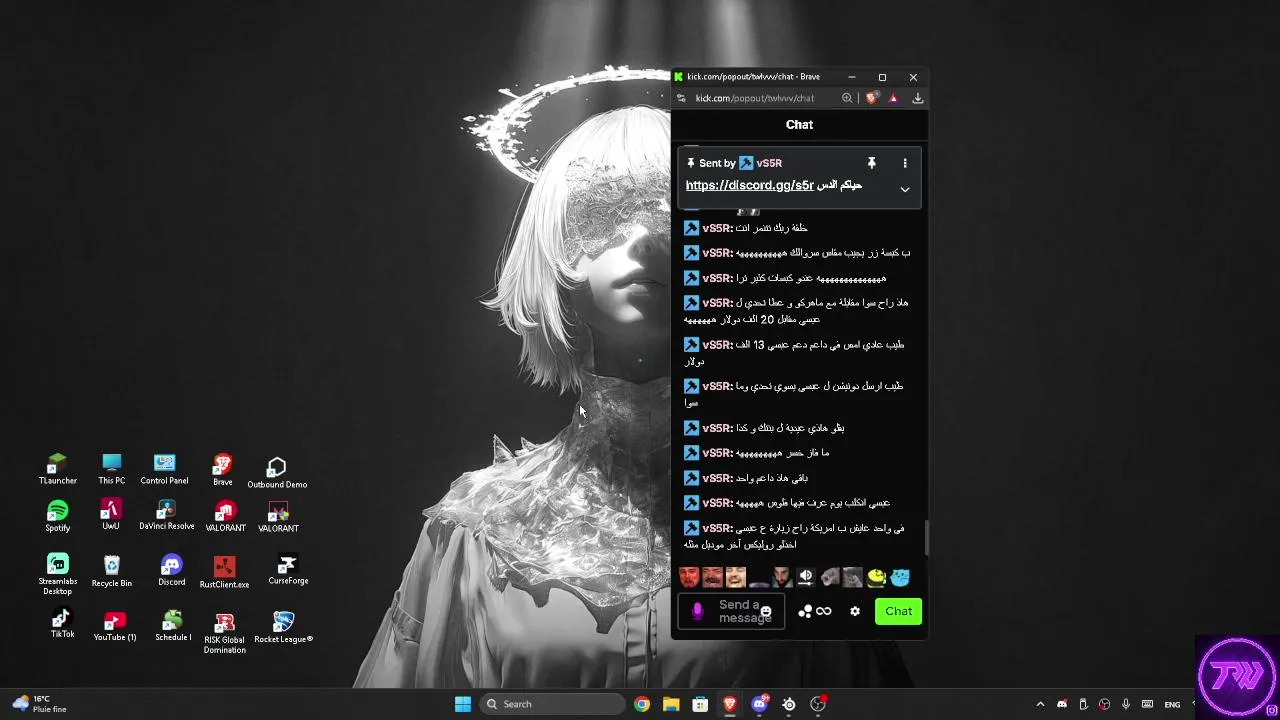The width and height of the screenshot is (1280, 720).
Task: Open the discord.gg/s5r invite link
Action: tap(750, 185)
